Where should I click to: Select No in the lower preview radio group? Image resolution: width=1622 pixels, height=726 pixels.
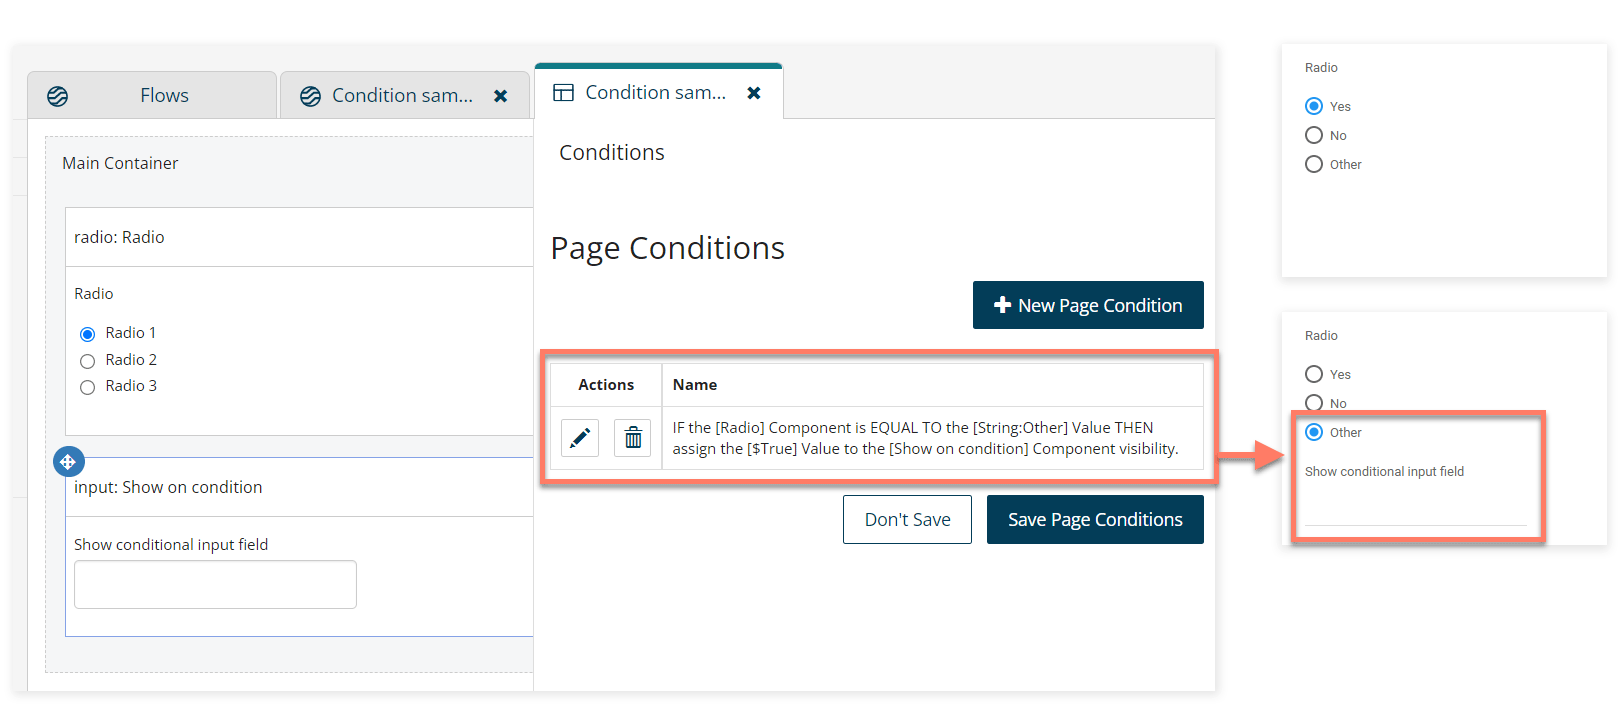pyautogui.click(x=1314, y=403)
